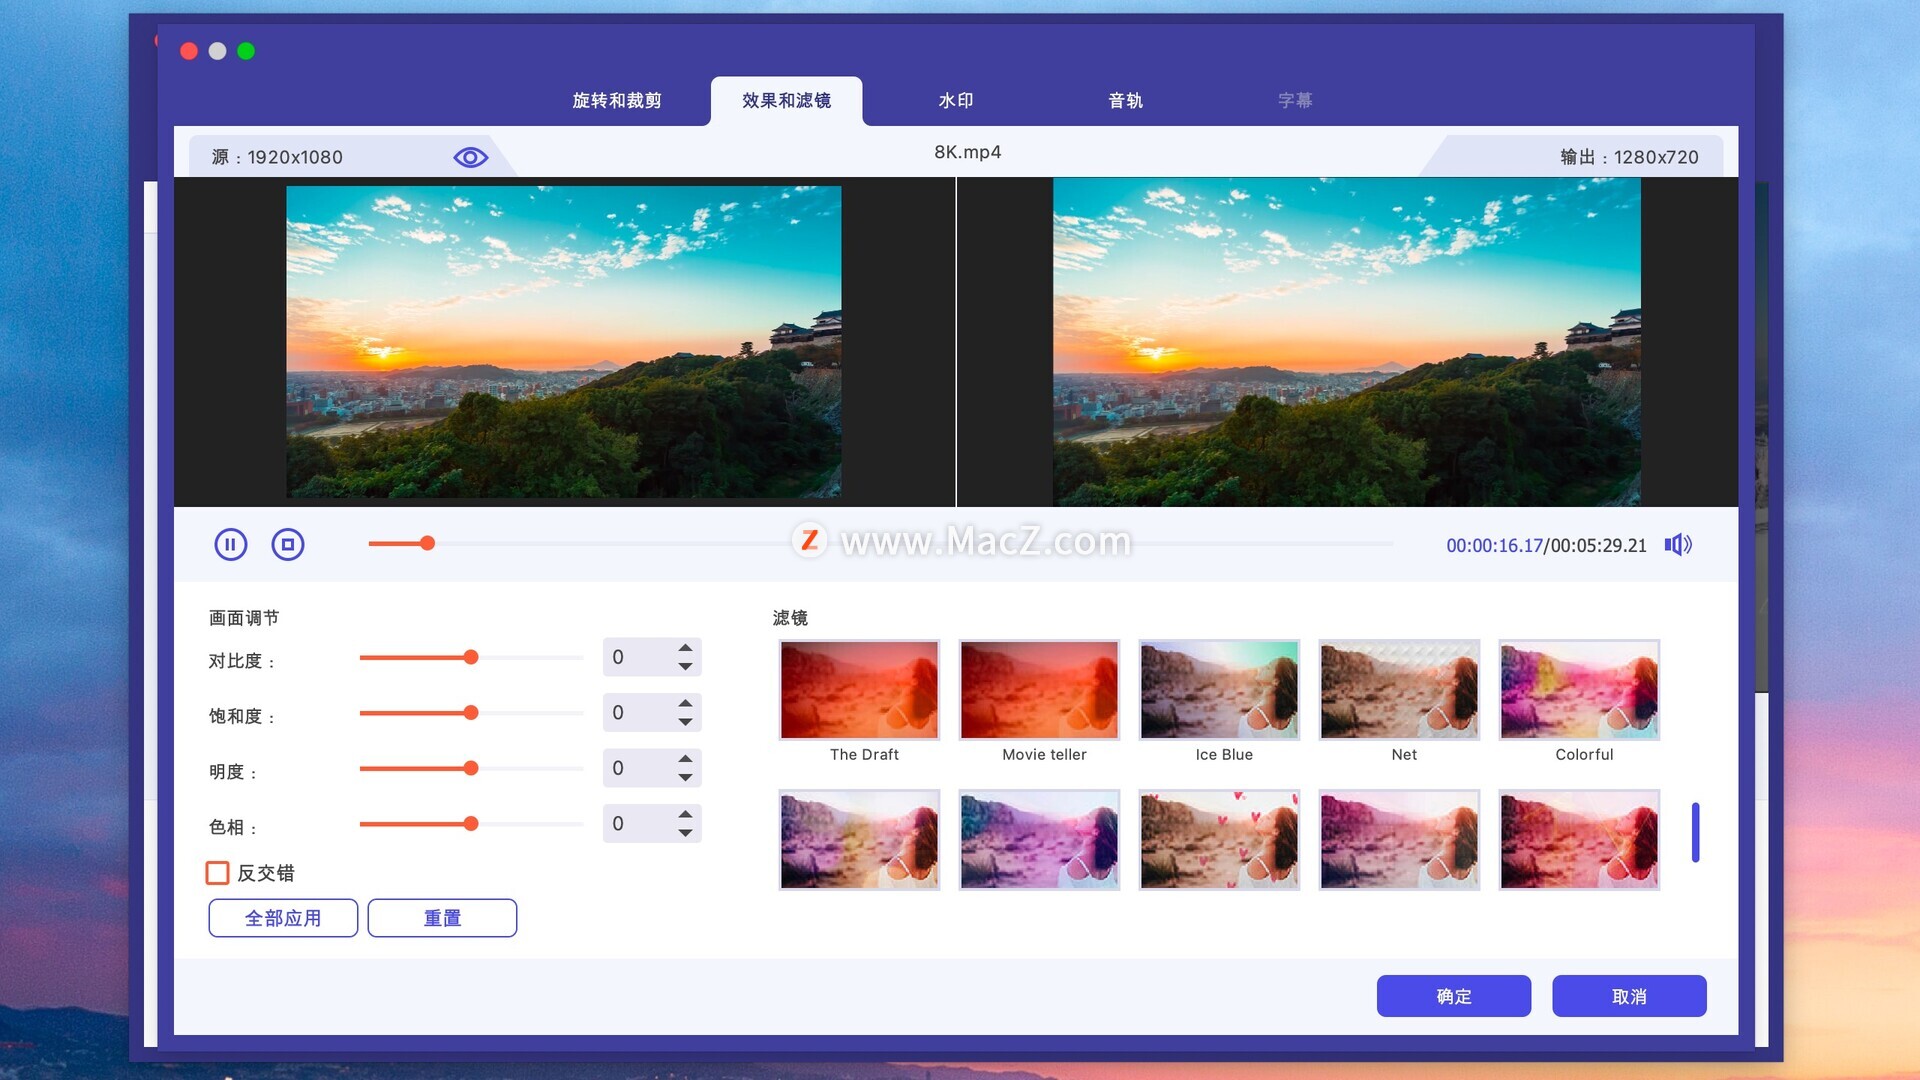Click the 重置 reset button

[442, 918]
